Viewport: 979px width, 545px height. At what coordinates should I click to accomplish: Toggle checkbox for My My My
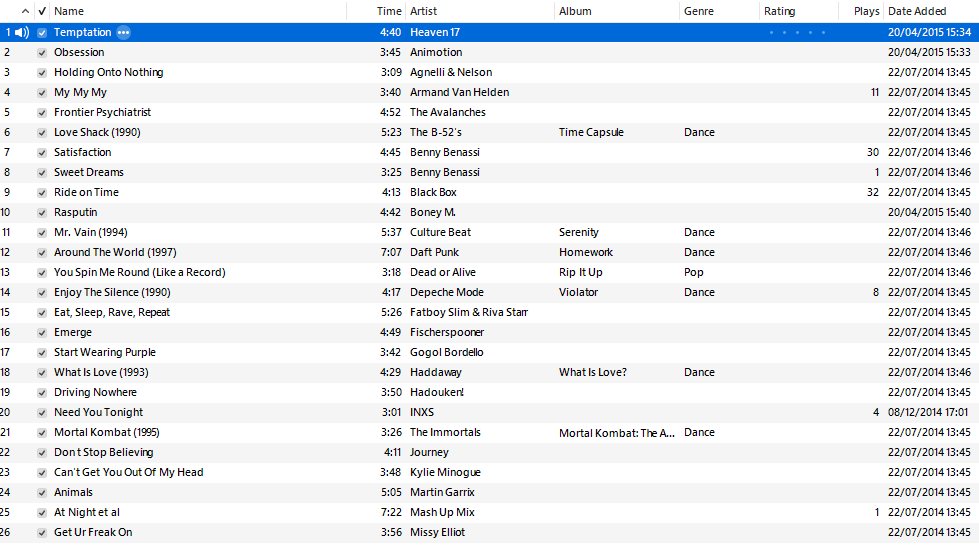click(42, 93)
